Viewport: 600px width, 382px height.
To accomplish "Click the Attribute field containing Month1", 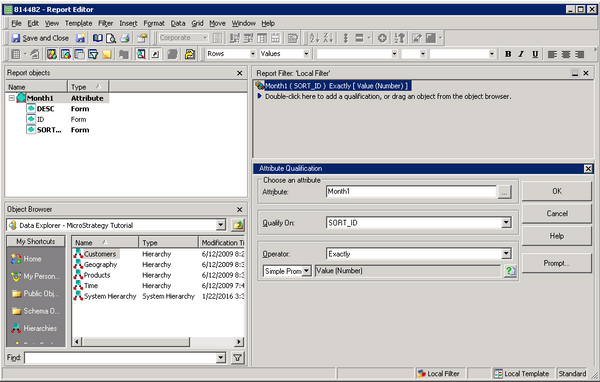I will [x=411, y=192].
